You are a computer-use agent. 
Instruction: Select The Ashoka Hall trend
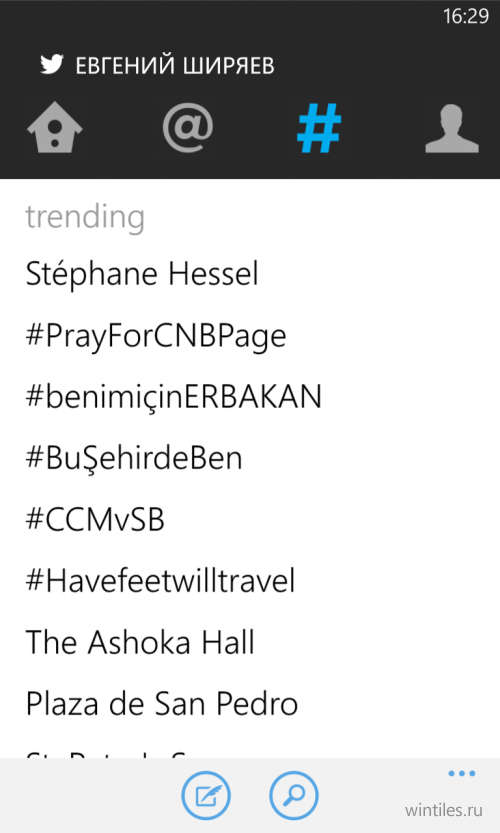pyautogui.click(x=140, y=642)
